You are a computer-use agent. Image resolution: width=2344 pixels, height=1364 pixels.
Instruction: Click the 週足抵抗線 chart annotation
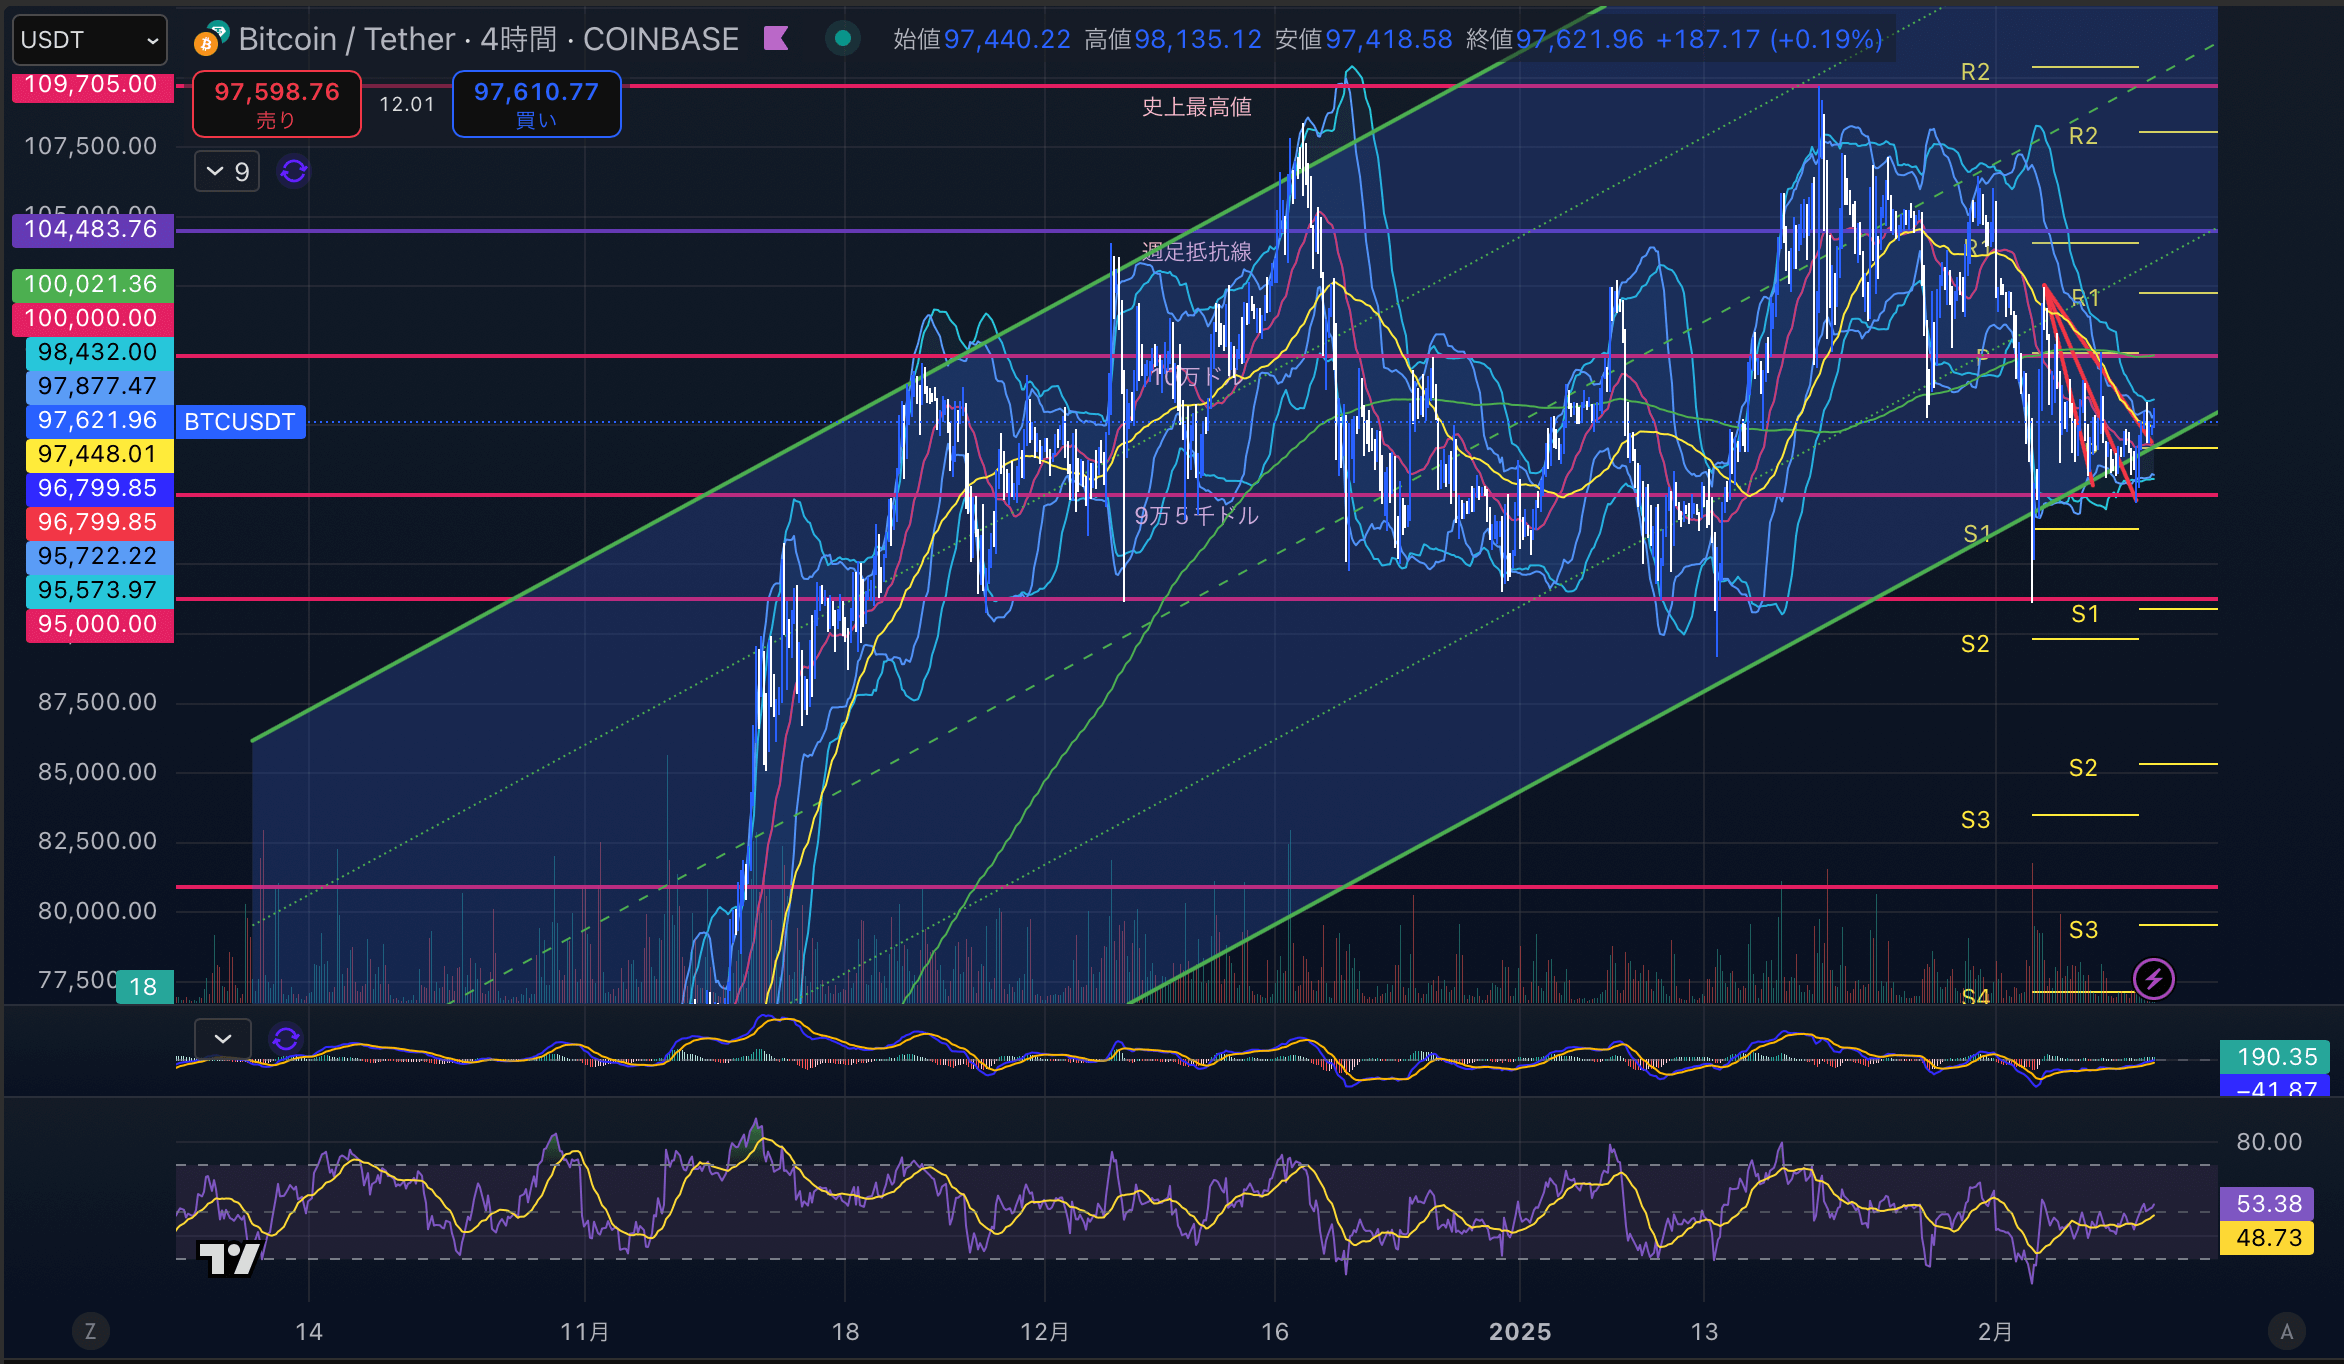point(1197,252)
